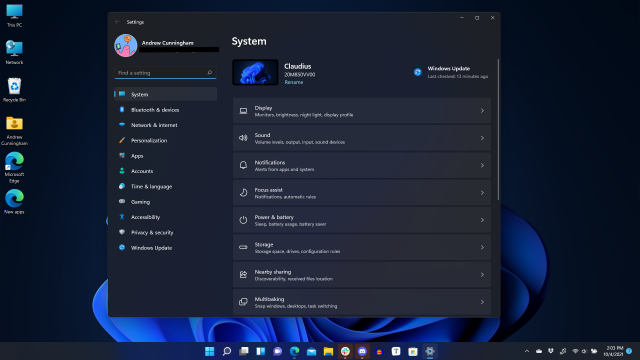
Task: Select This PC desktop icon
Action: click(14, 16)
